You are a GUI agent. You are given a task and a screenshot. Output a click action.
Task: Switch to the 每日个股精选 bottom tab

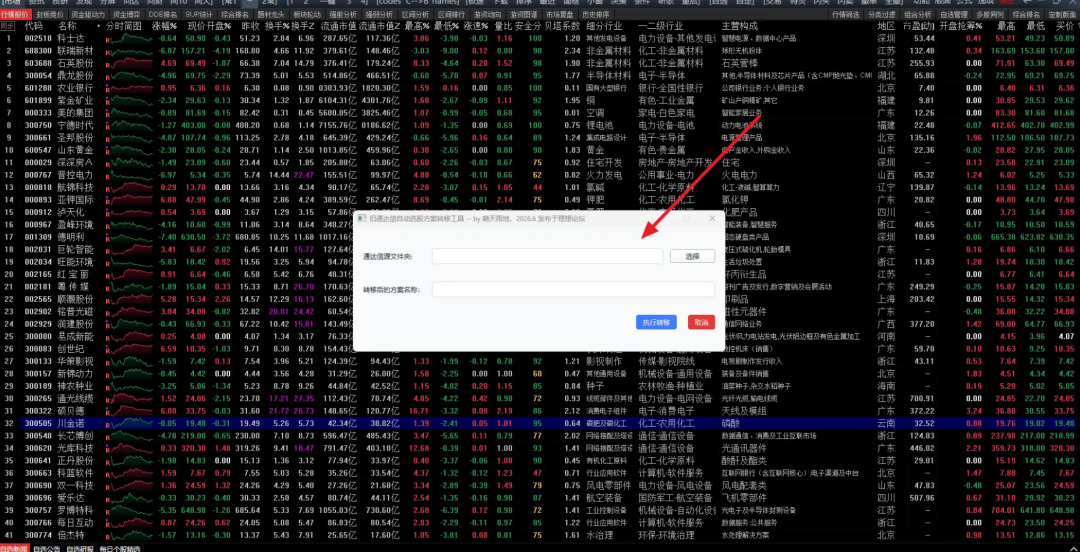(119, 548)
